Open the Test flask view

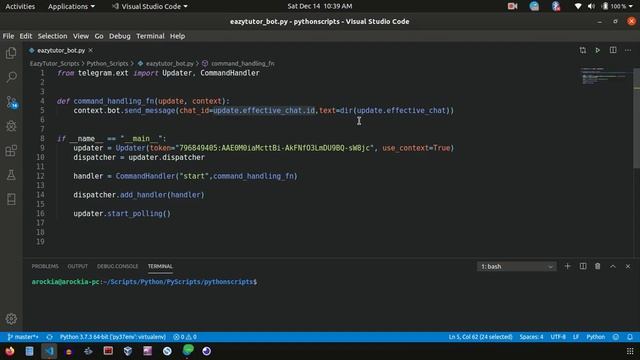[11, 175]
